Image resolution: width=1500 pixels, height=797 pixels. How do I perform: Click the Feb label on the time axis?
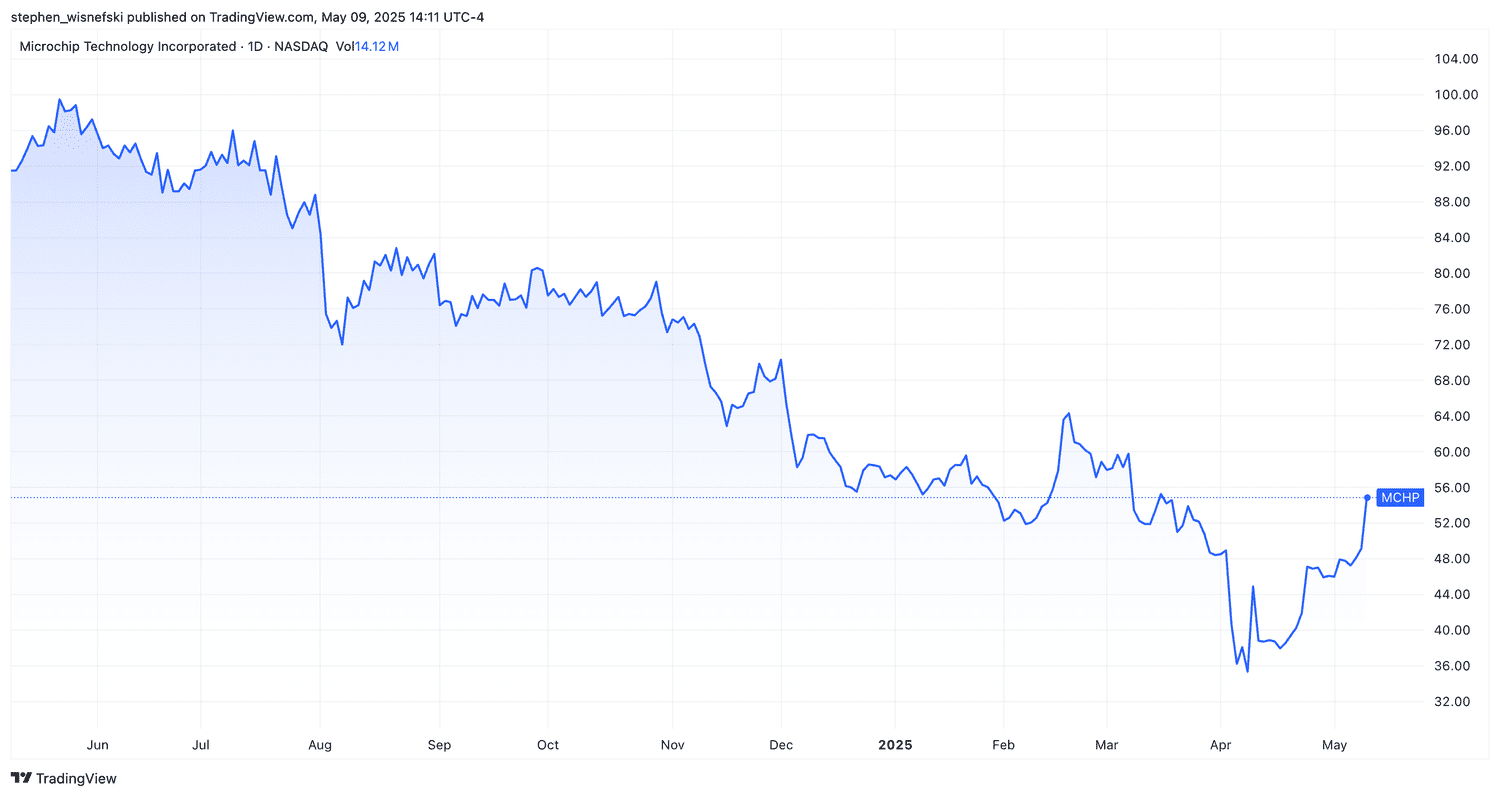point(1003,745)
